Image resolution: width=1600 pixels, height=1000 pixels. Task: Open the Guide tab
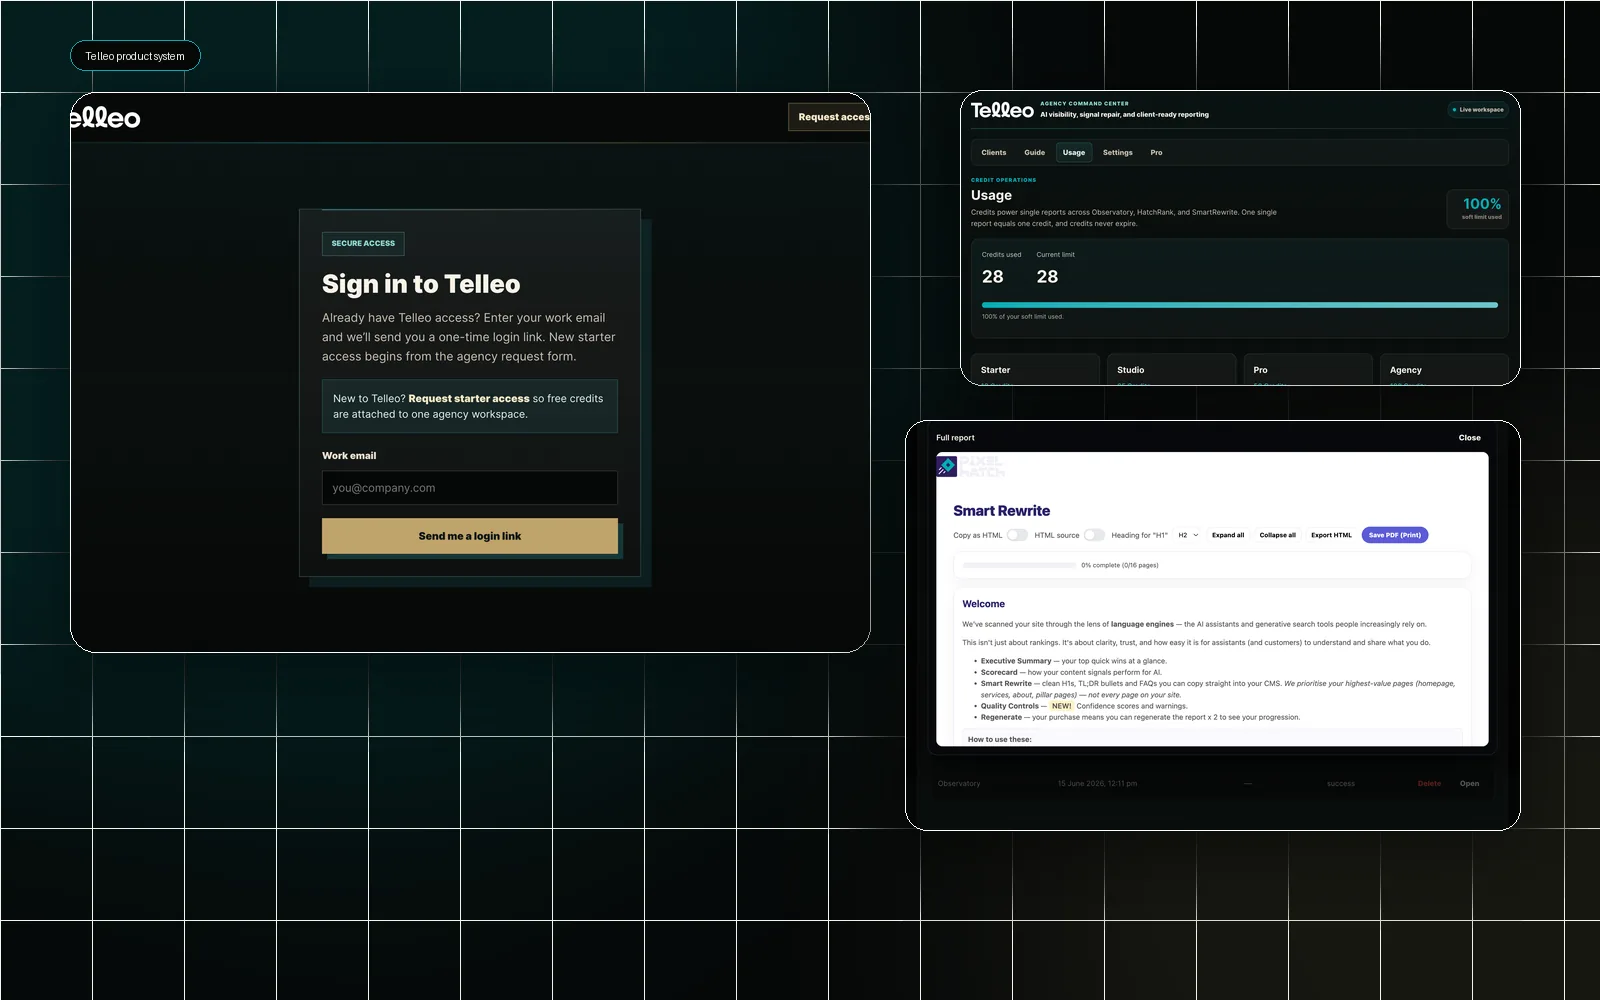1035,153
